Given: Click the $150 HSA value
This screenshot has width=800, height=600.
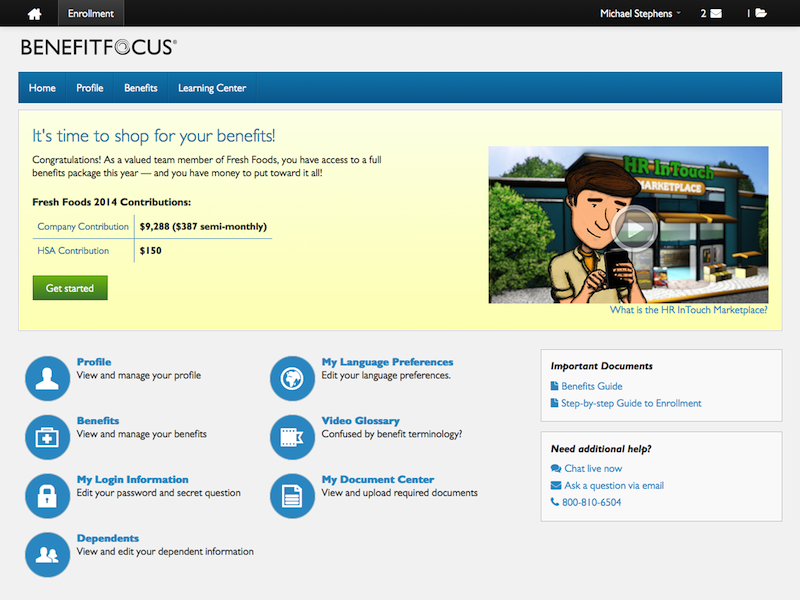Looking at the screenshot, I should coord(151,251).
